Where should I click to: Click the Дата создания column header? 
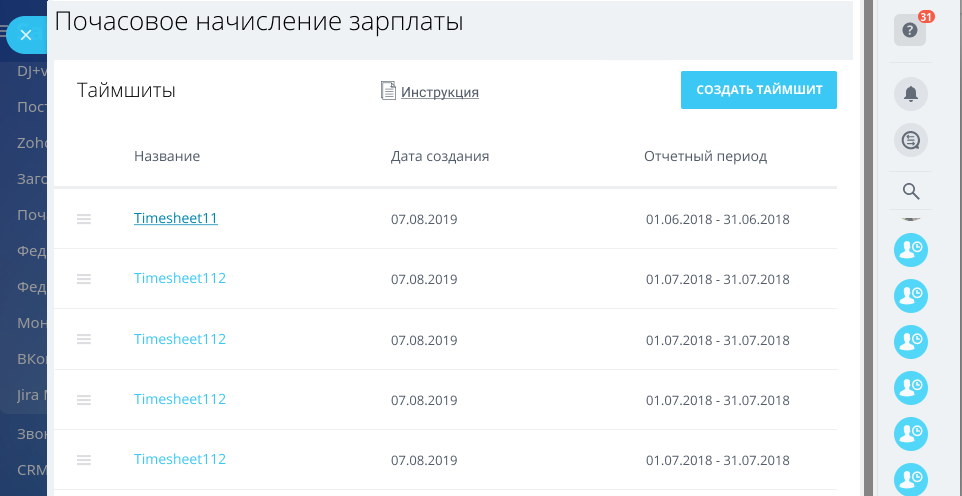[440, 156]
